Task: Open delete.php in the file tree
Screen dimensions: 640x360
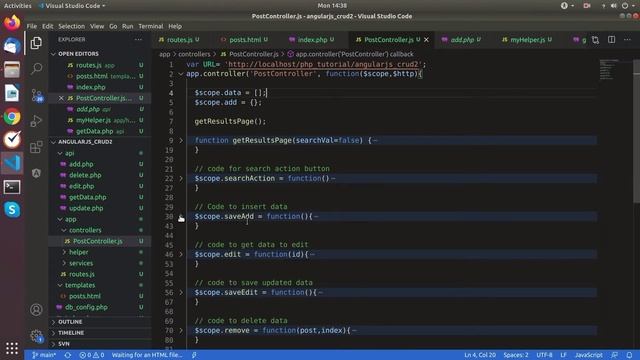Action: pyautogui.click(x=85, y=175)
